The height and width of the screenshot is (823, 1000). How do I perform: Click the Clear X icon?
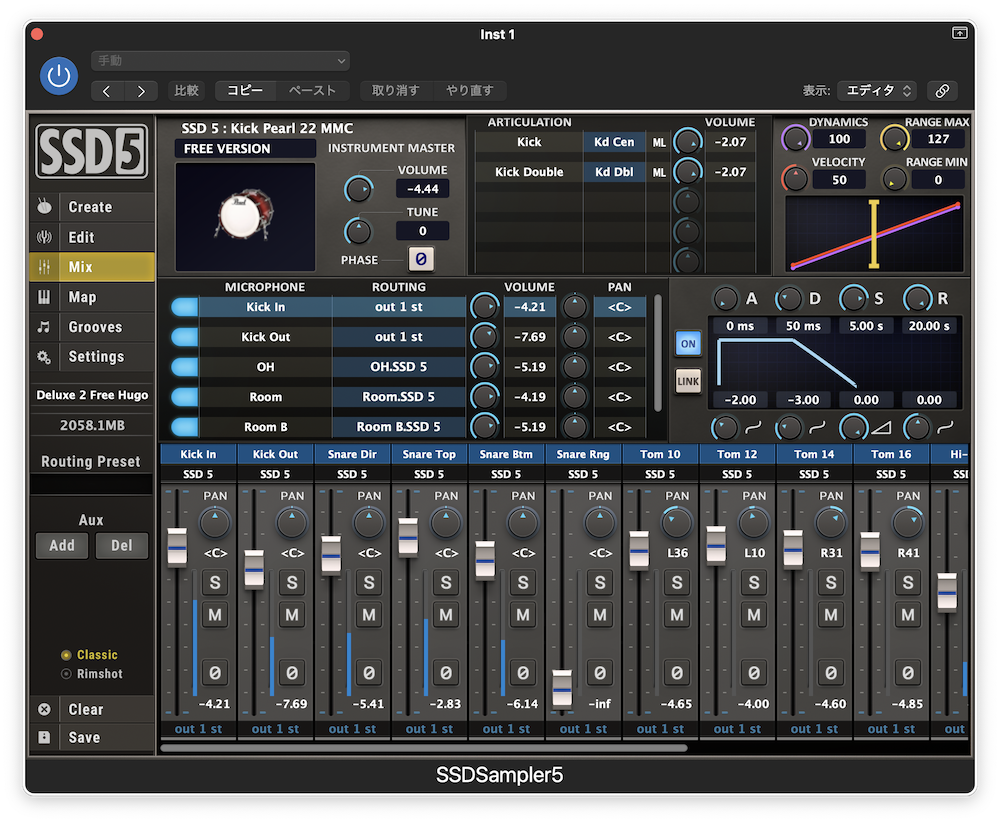pos(44,709)
